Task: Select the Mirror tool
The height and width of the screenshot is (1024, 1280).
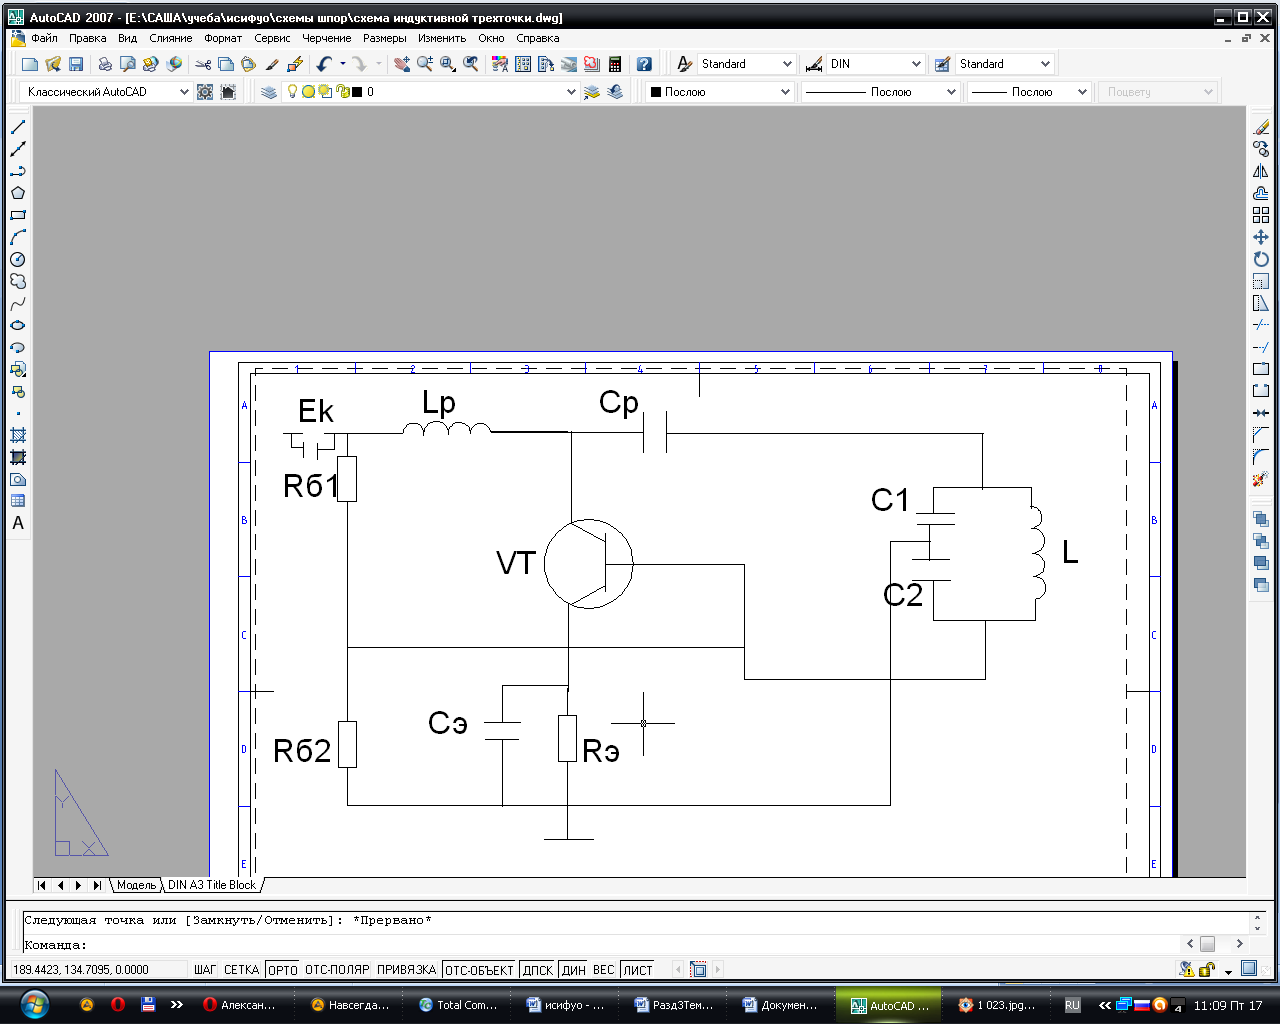Action: 1261,171
